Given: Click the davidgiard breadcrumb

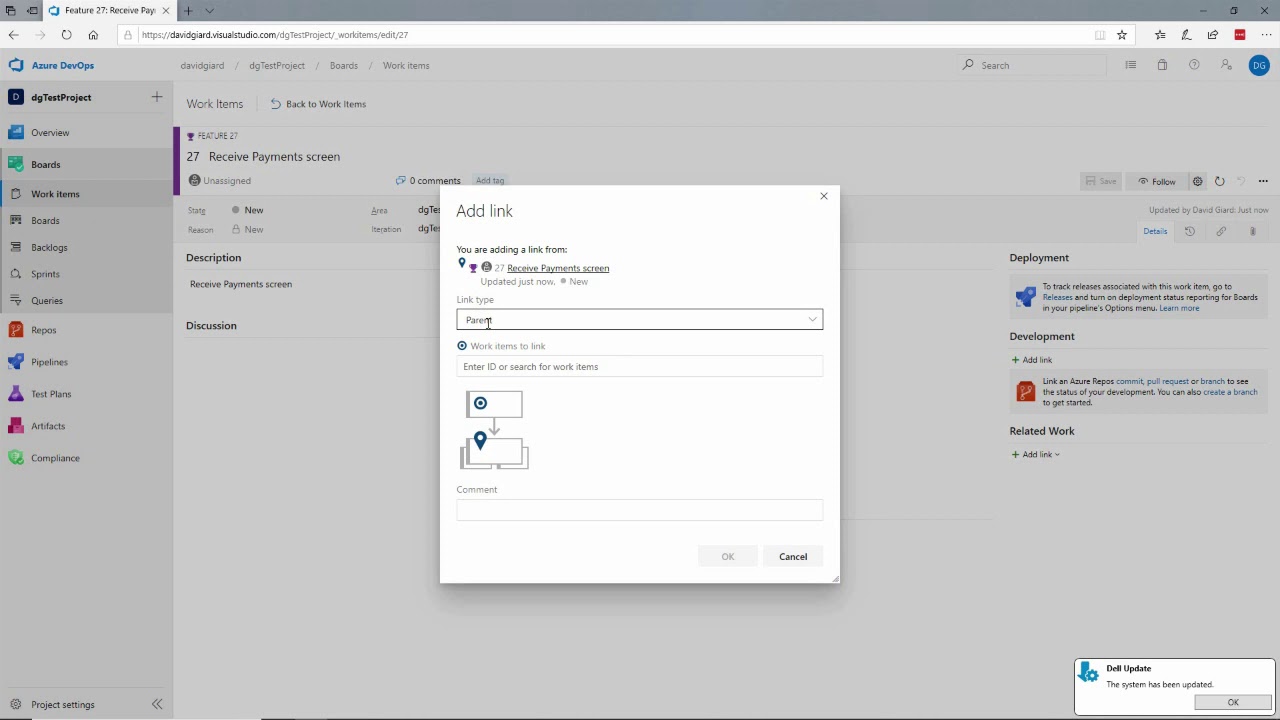Looking at the screenshot, I should (x=202, y=66).
